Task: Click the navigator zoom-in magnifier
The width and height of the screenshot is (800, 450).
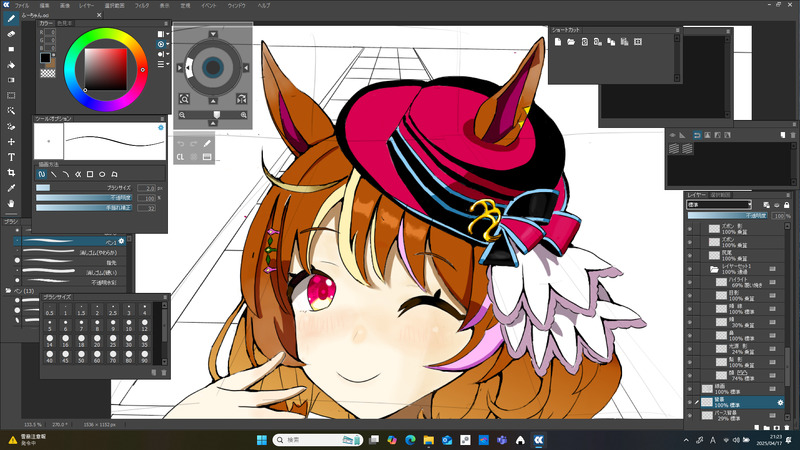Action: 243,115
